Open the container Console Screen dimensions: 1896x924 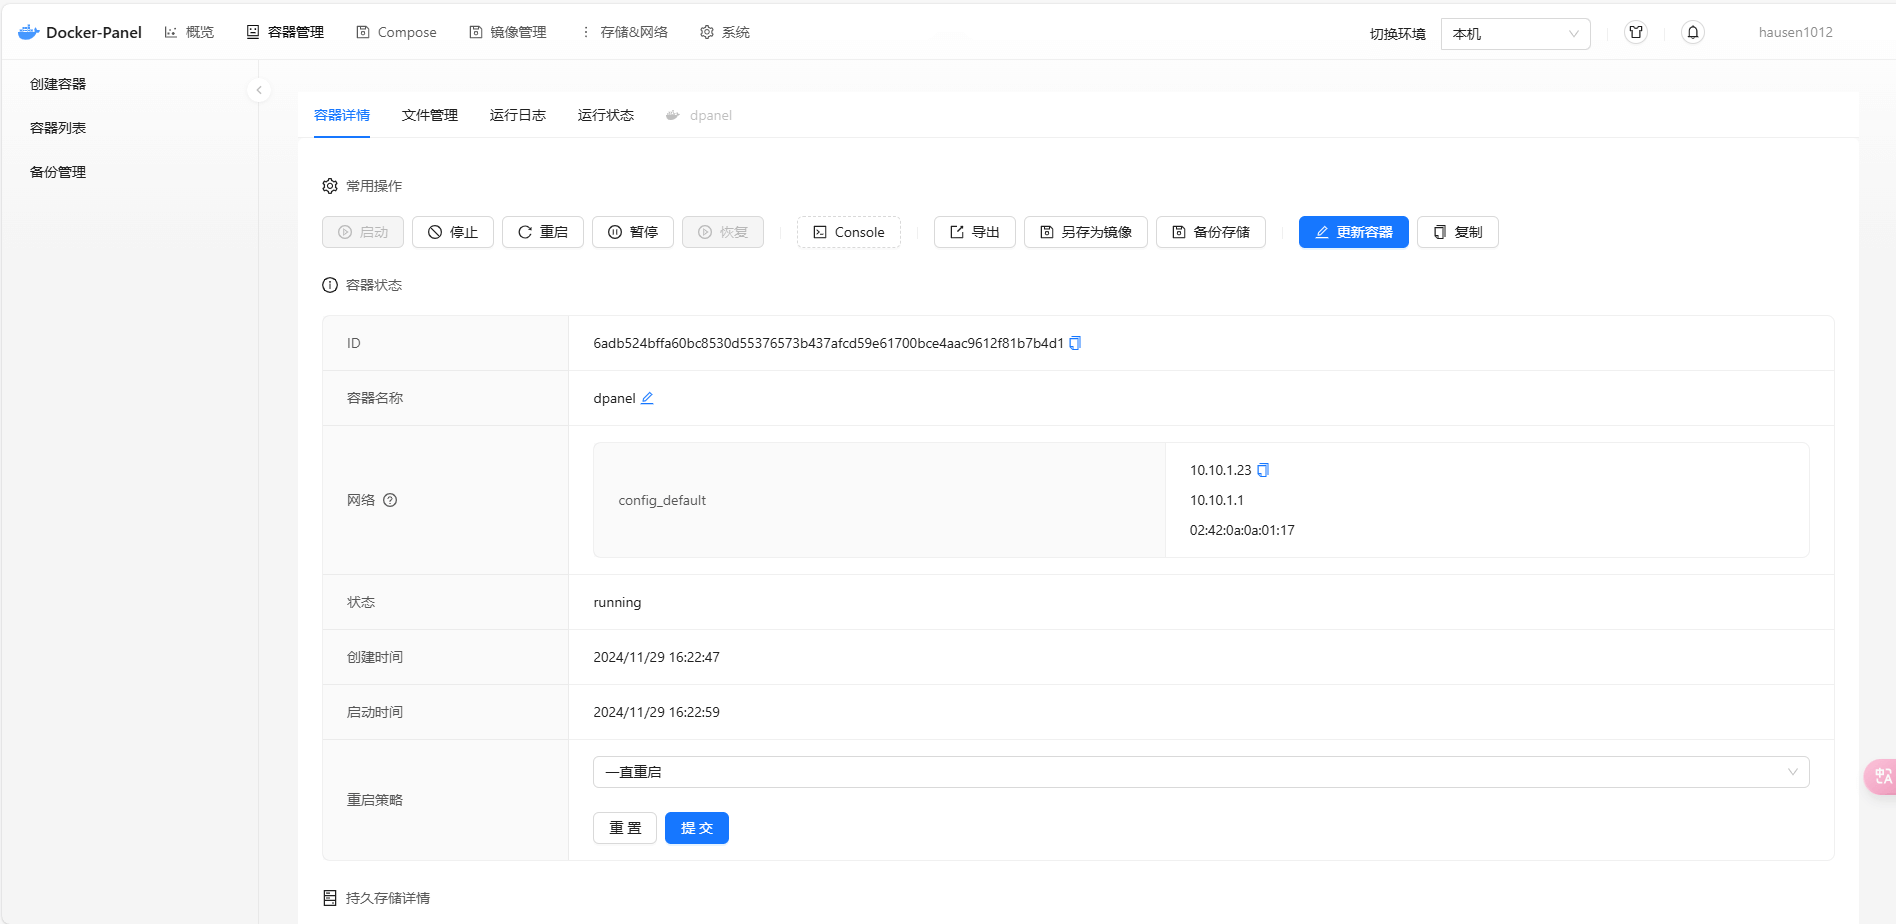[x=848, y=231]
